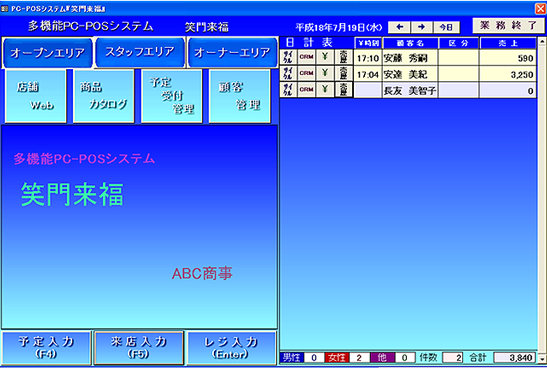The width and height of the screenshot is (547, 368).
Task: Click 業務終了 button
Action: [x=508, y=25]
